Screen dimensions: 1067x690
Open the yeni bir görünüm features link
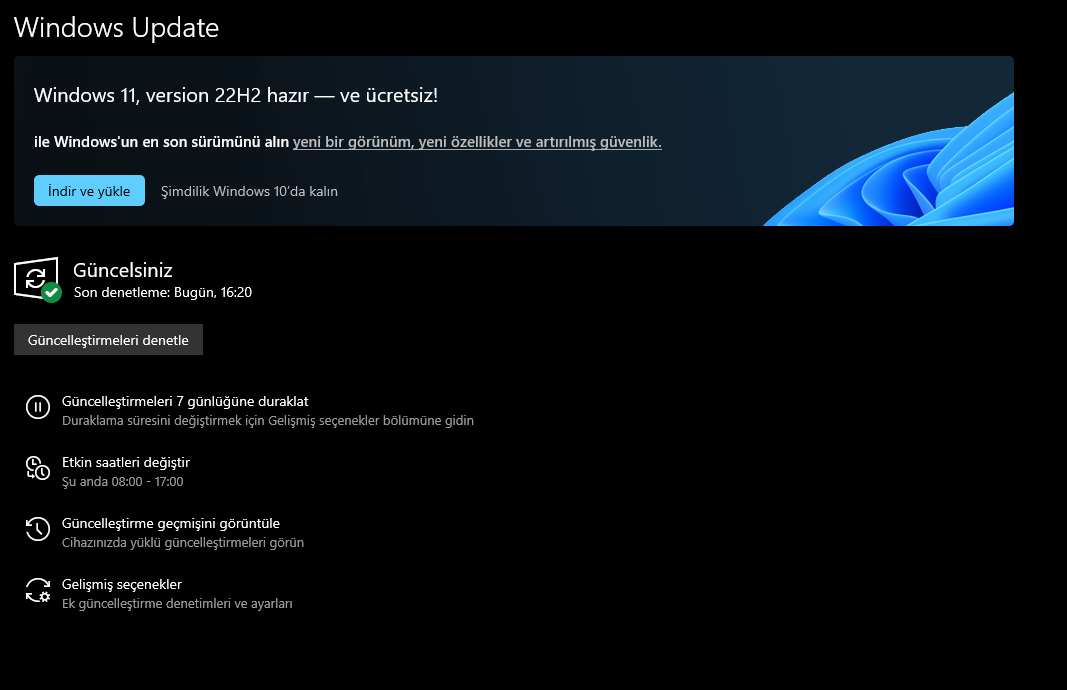tap(477, 142)
